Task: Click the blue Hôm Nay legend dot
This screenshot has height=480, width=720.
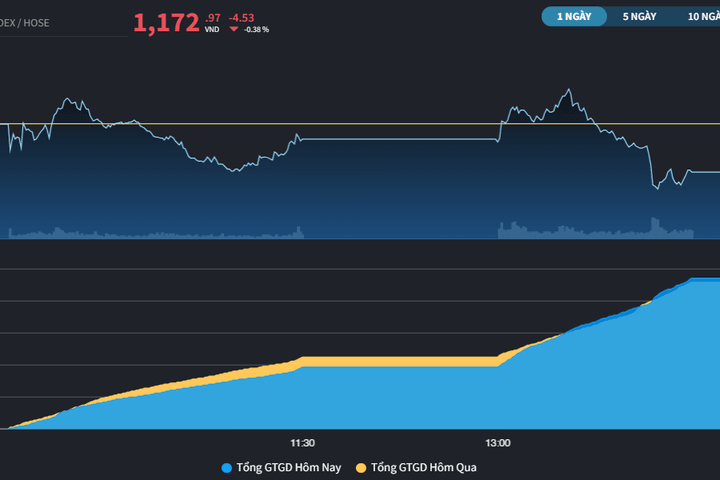Action: coord(226,468)
